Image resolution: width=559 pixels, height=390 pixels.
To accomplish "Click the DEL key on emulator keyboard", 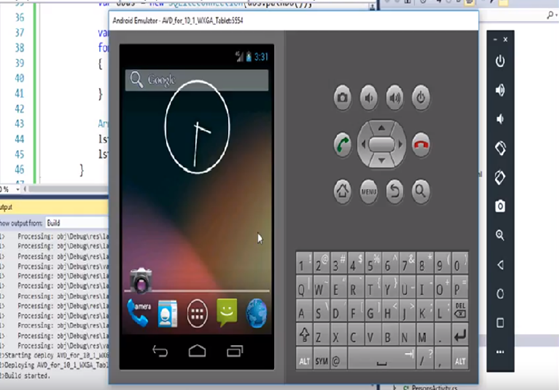I will point(460,311).
